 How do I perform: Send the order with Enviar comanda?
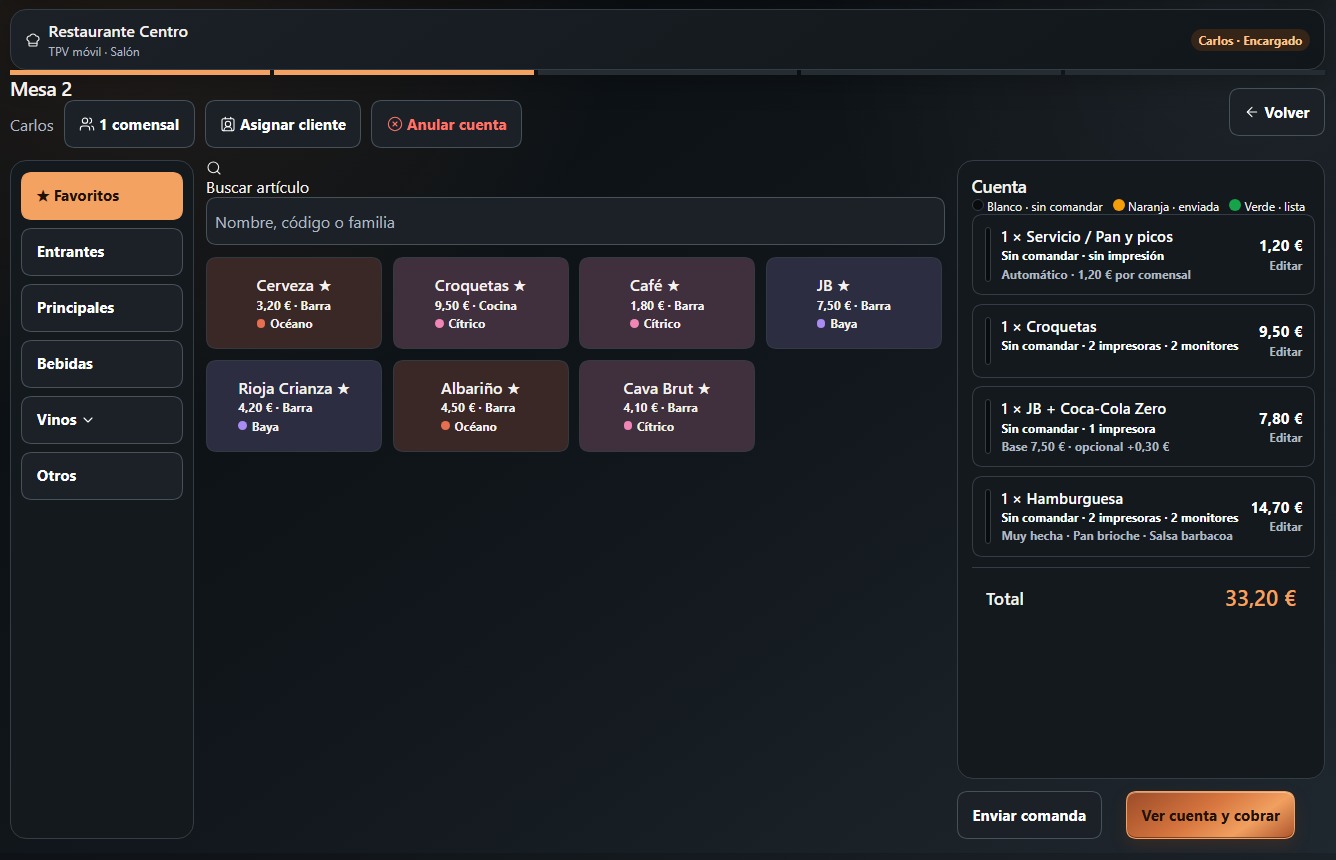coord(1029,815)
